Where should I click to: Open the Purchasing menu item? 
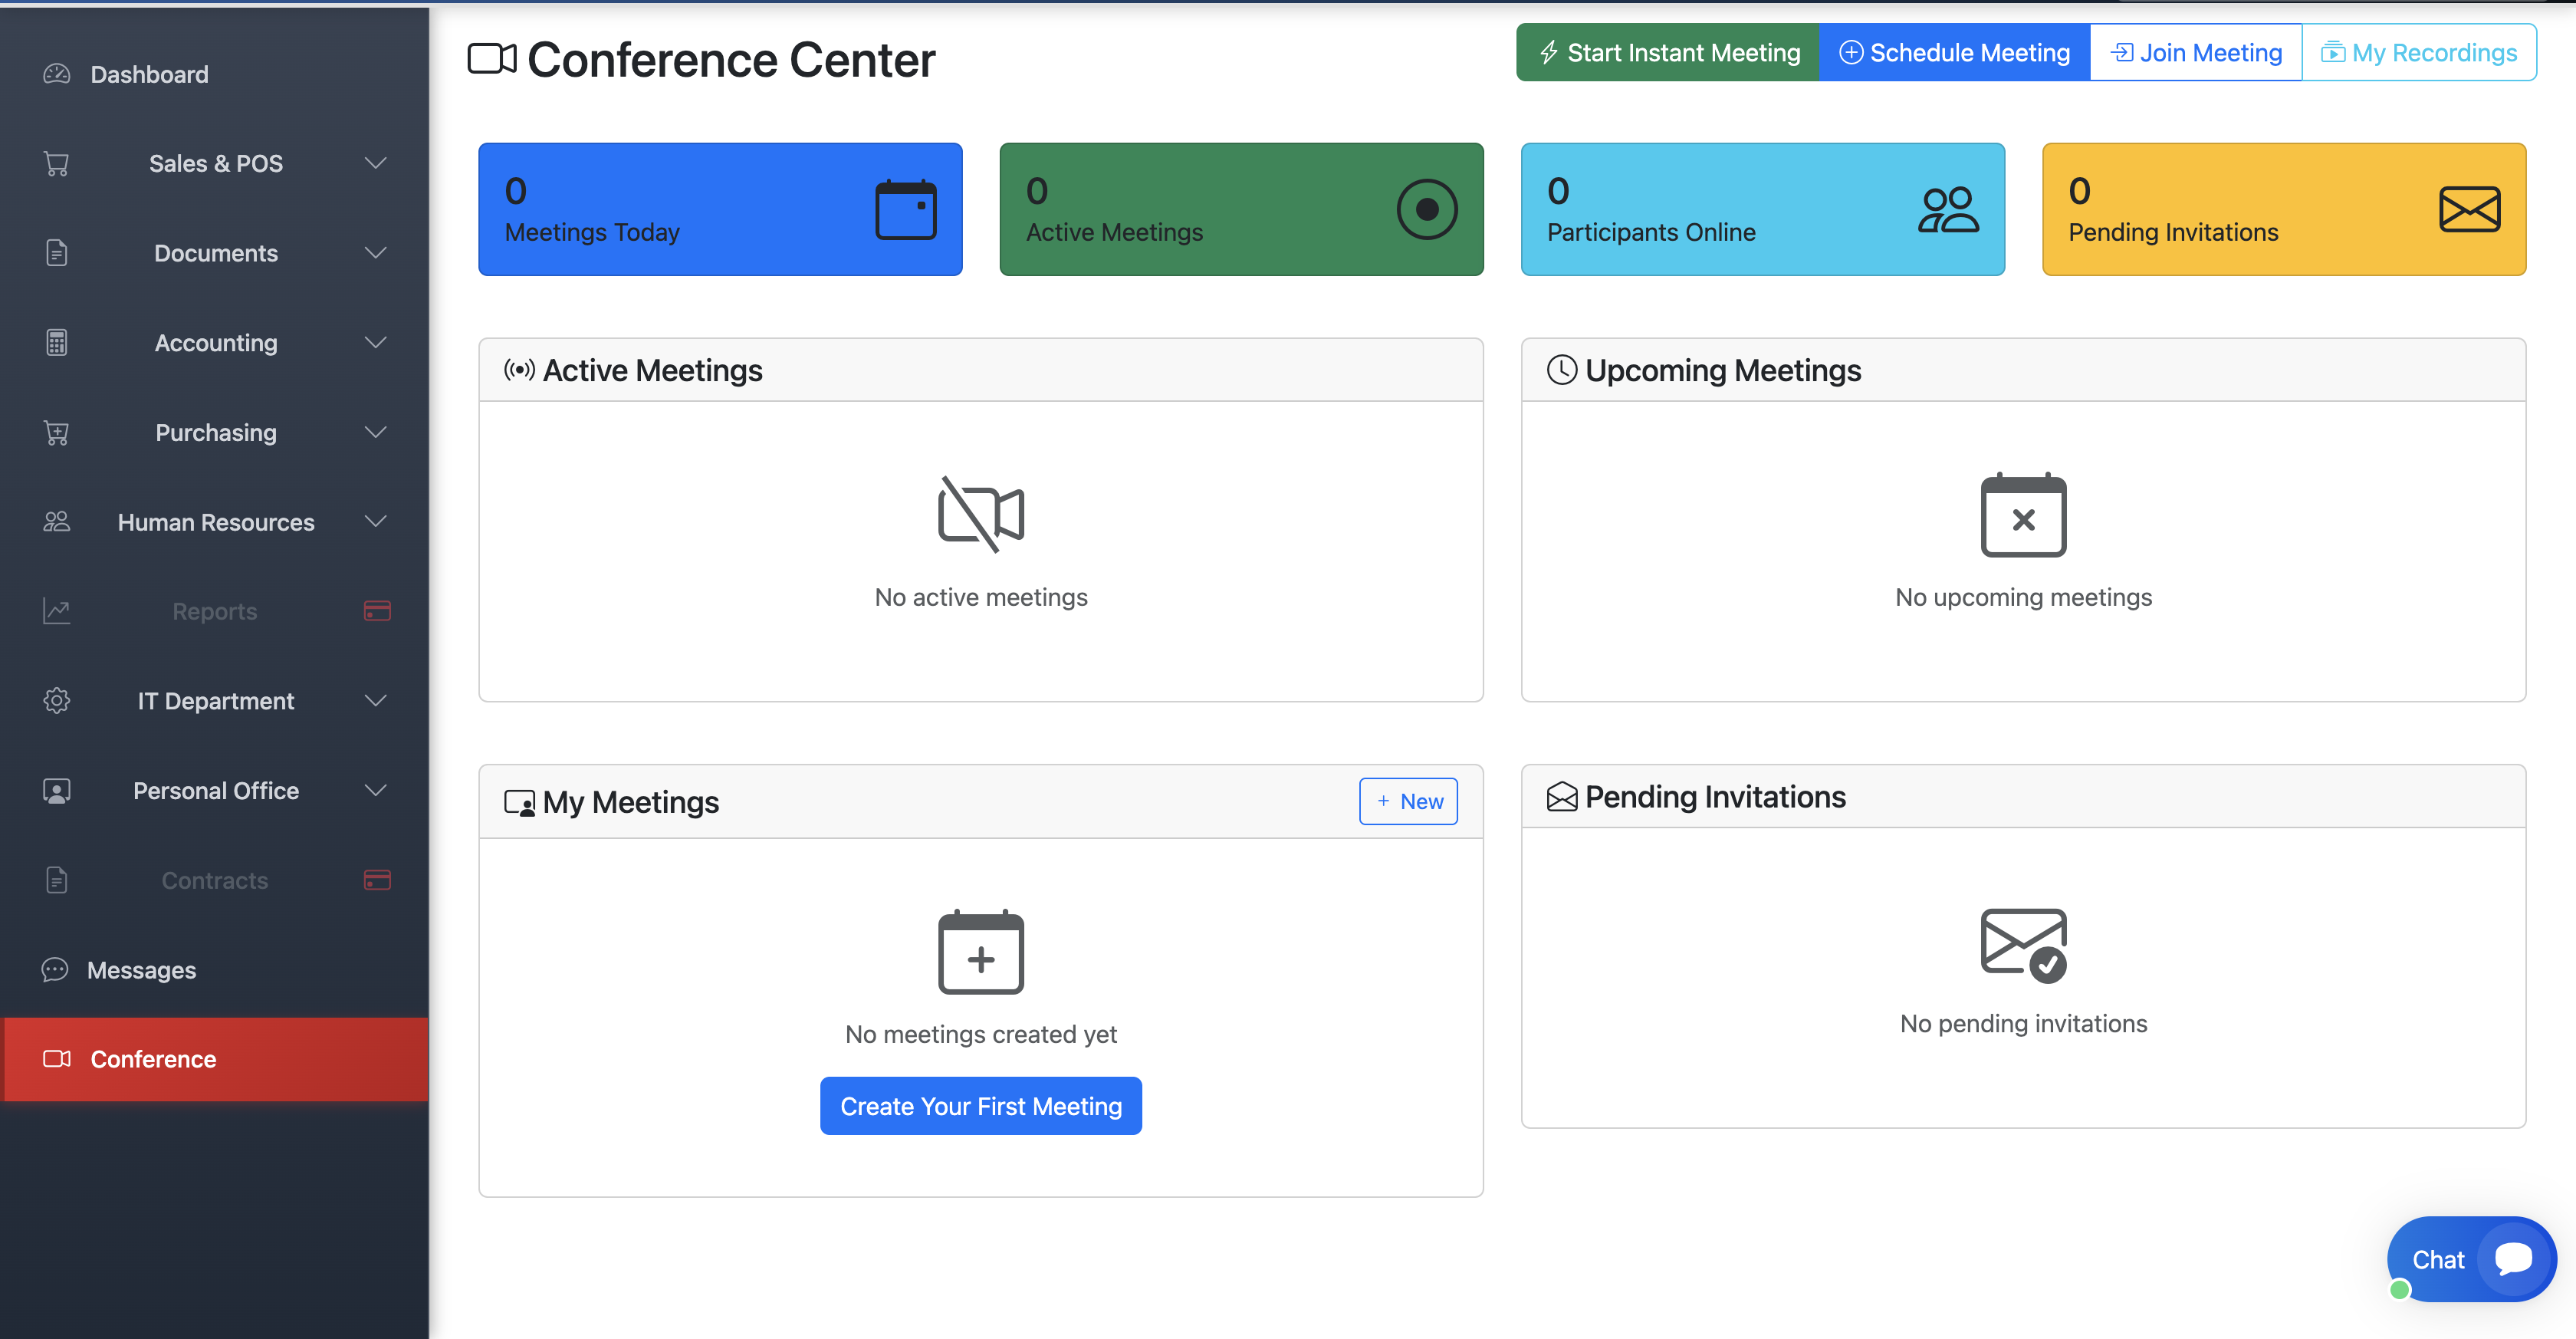(215, 432)
